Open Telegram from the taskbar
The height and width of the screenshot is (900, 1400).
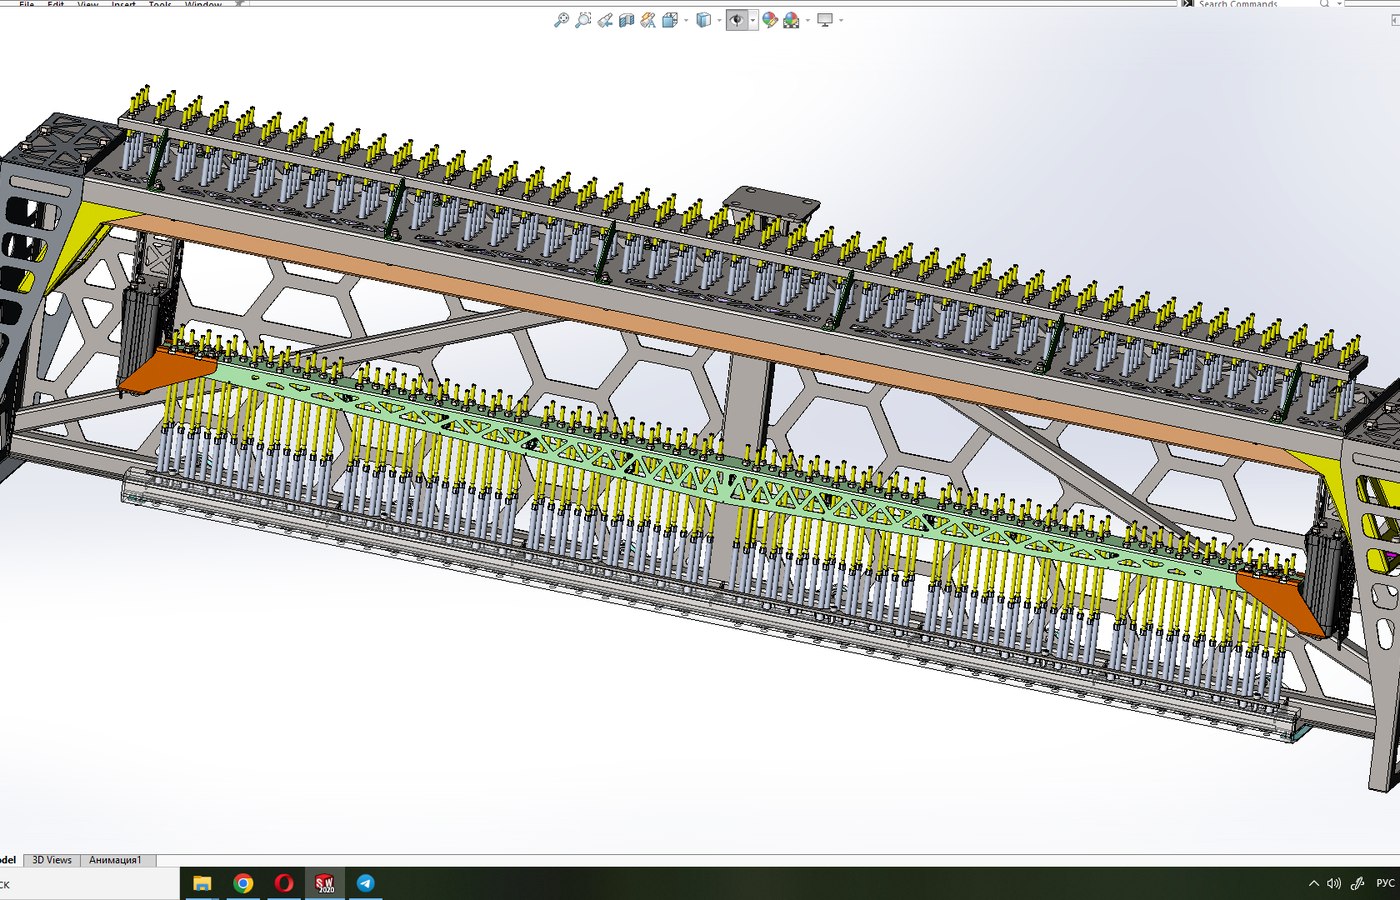(x=366, y=883)
